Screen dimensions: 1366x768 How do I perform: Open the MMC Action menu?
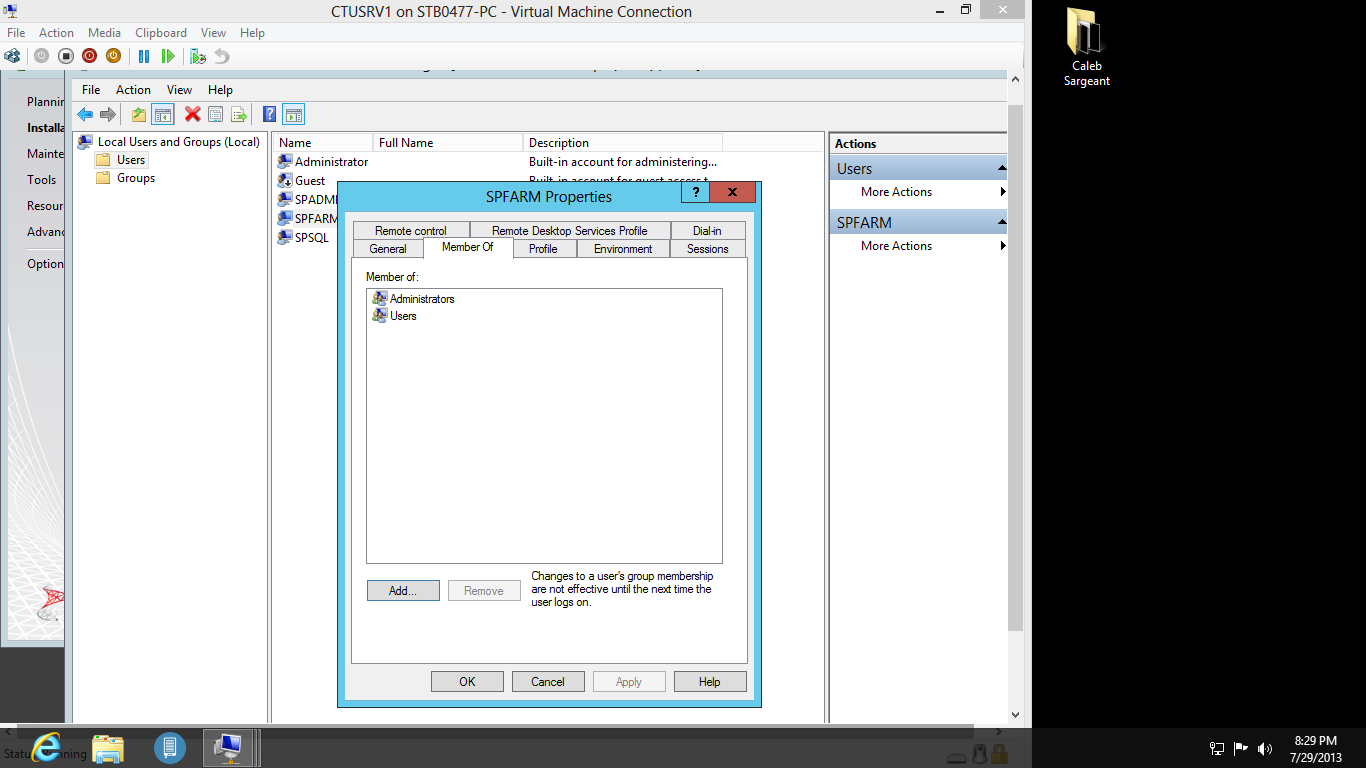(x=133, y=90)
